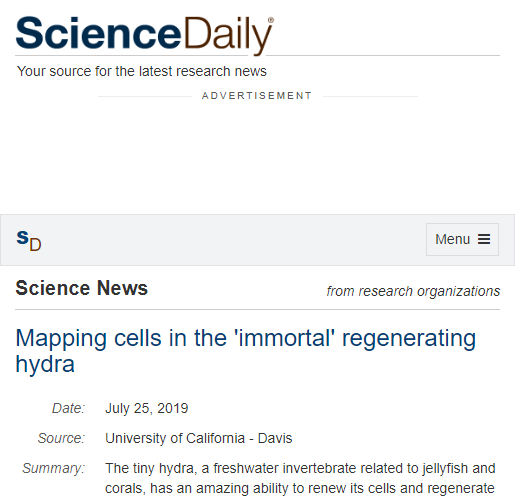Click the ADVERTISEMENT label
Image resolution: width=515 pixels, height=500 pixels.
[x=257, y=96]
